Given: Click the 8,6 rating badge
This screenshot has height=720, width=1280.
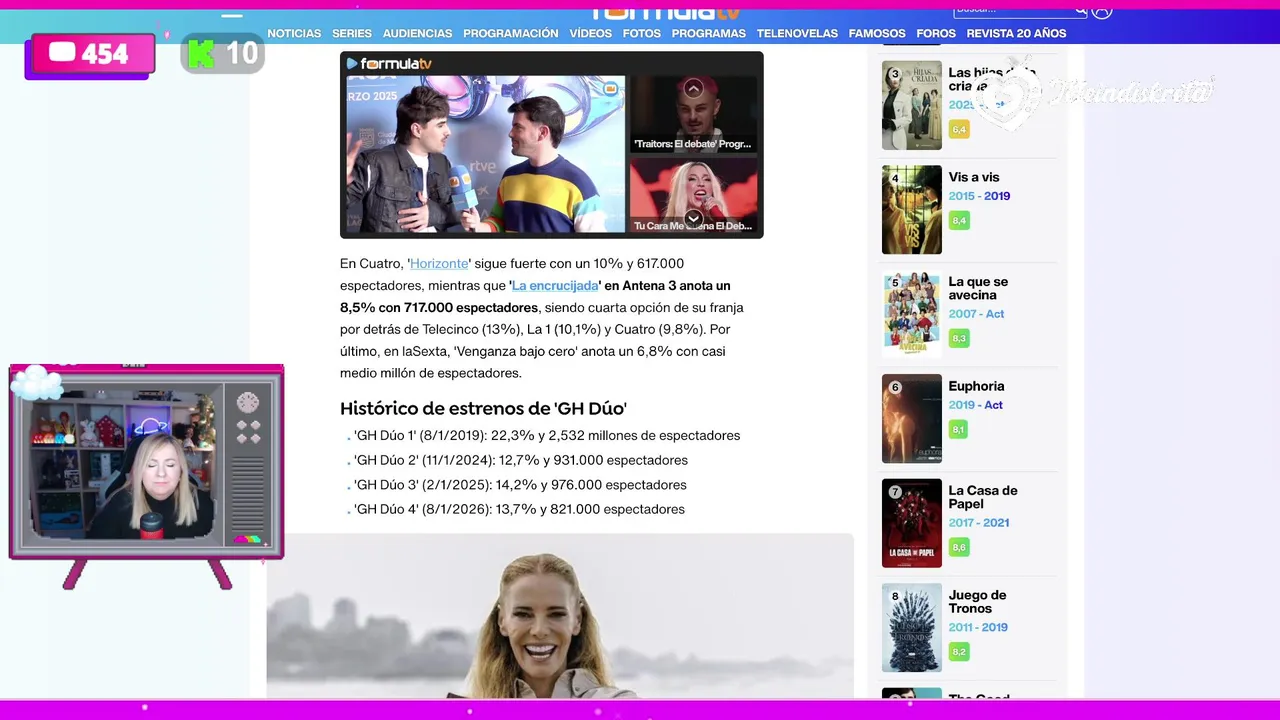Looking at the screenshot, I should click(959, 548).
